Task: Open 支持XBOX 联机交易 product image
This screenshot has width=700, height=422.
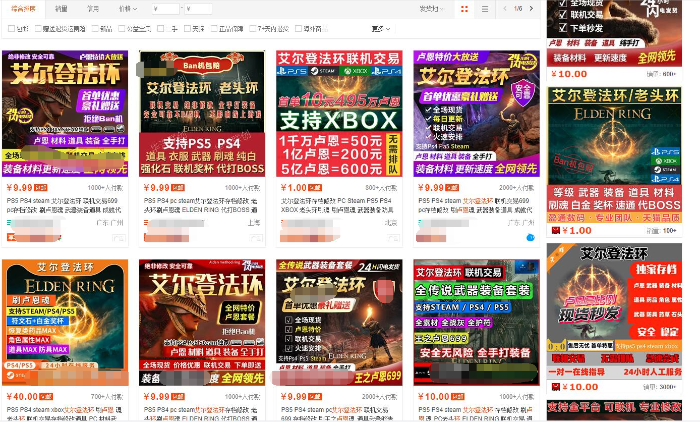Action: coord(339,113)
